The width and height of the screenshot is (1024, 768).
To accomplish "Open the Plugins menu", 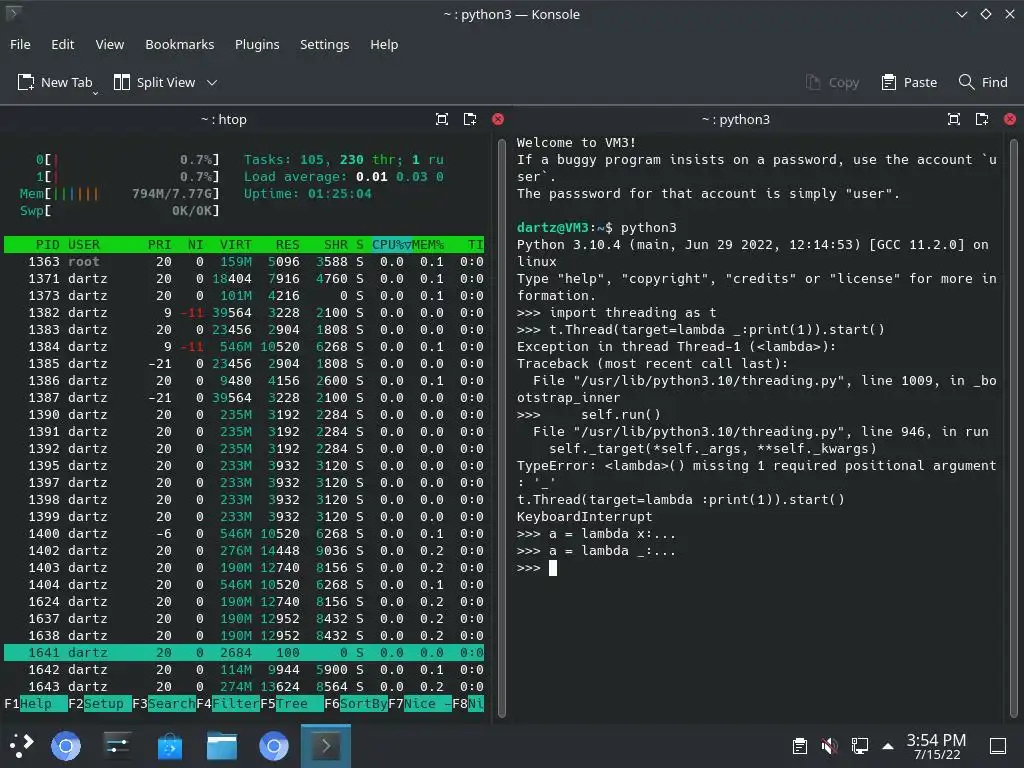I will click(257, 44).
